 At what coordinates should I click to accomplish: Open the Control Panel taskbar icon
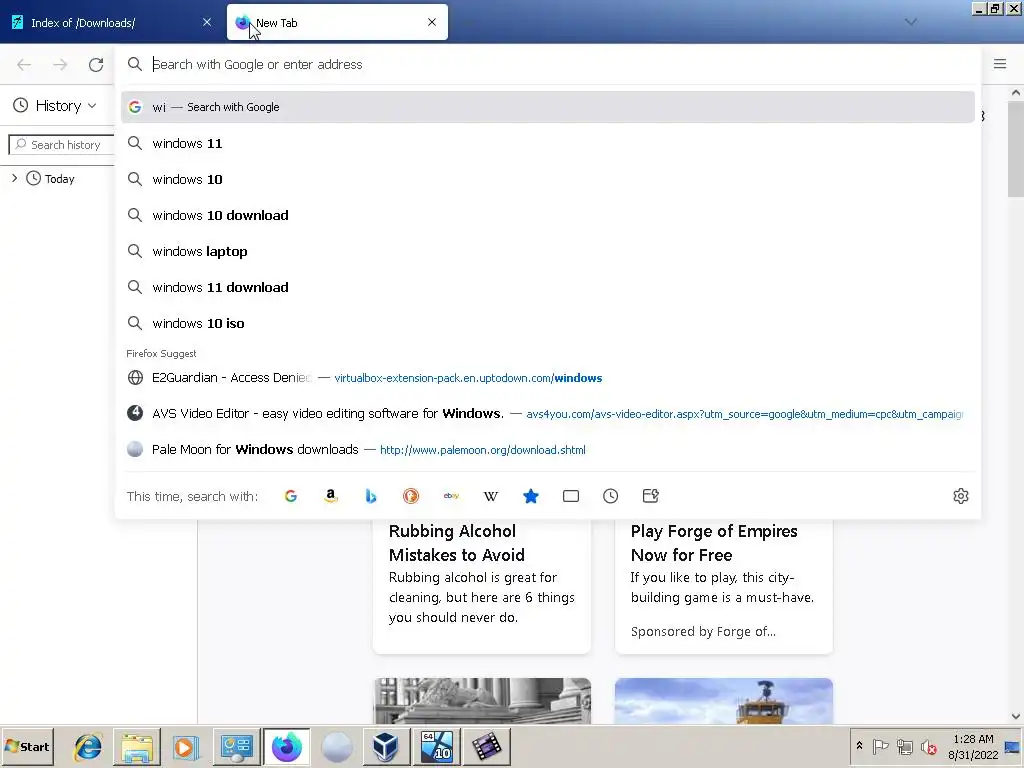pos(236,747)
